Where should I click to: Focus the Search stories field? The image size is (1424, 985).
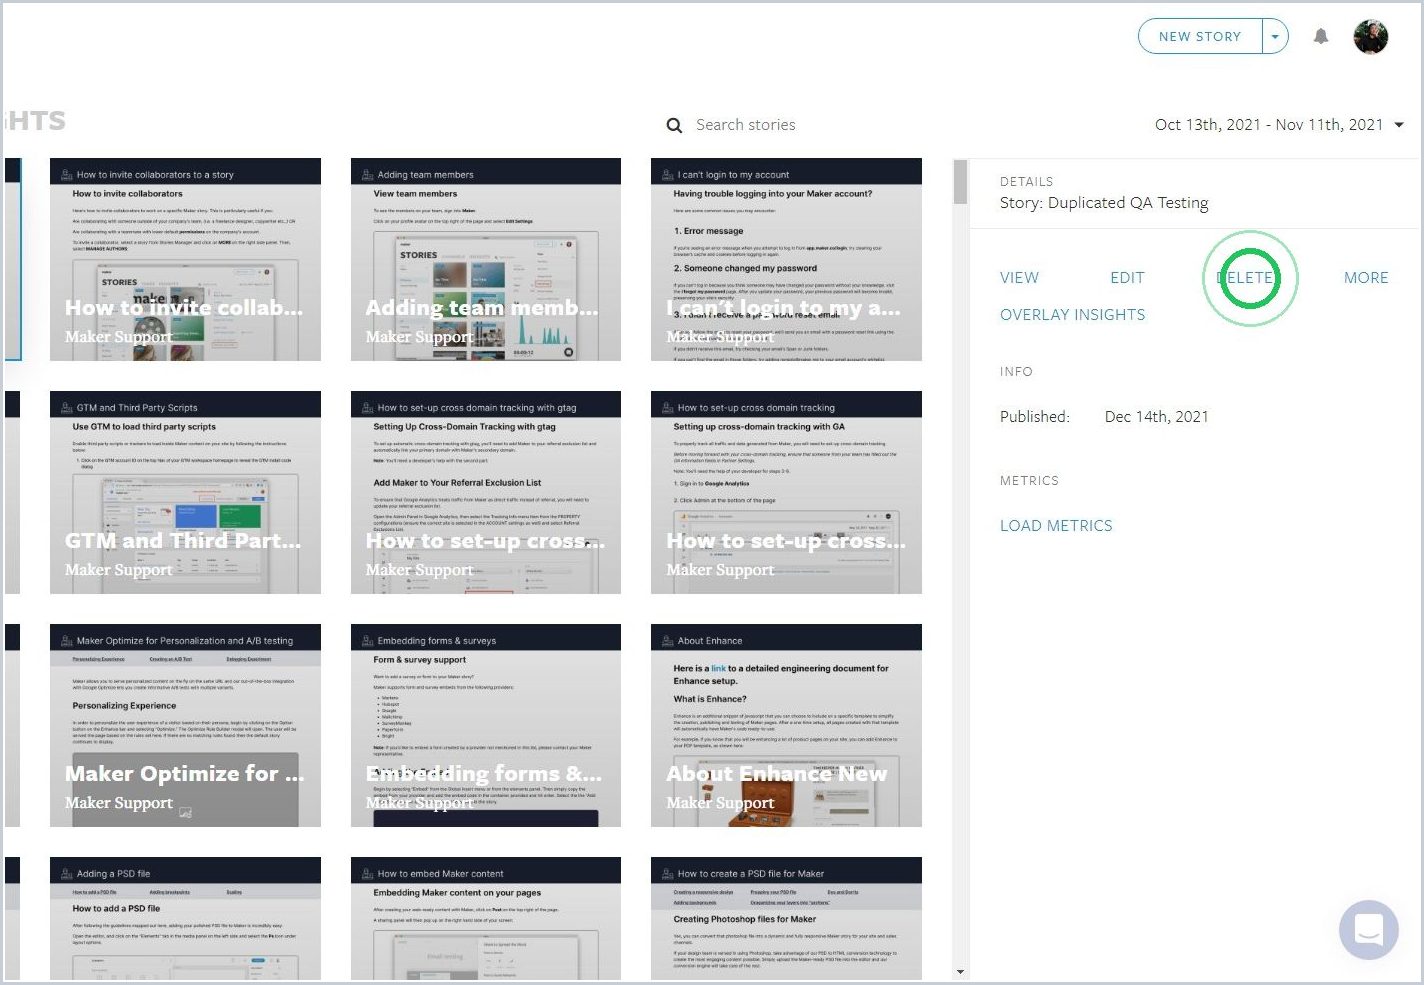click(746, 125)
